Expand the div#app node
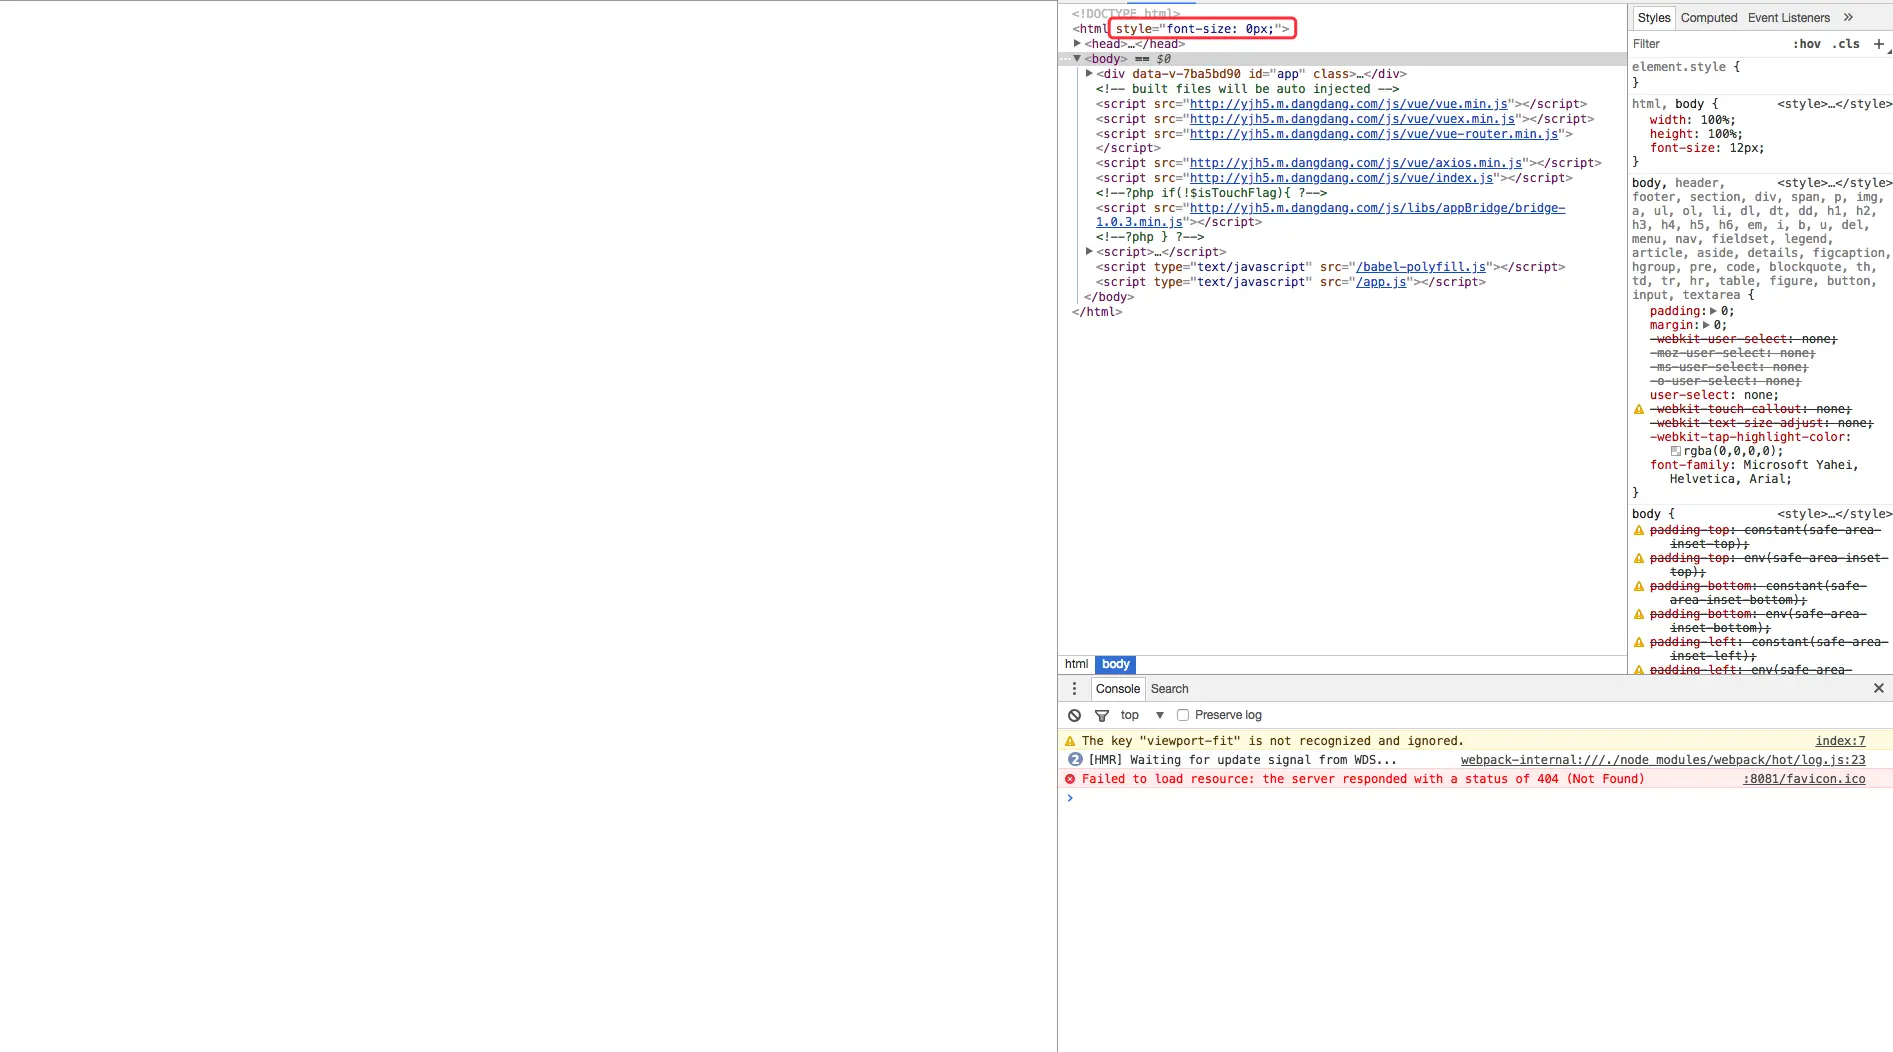 click(1089, 73)
